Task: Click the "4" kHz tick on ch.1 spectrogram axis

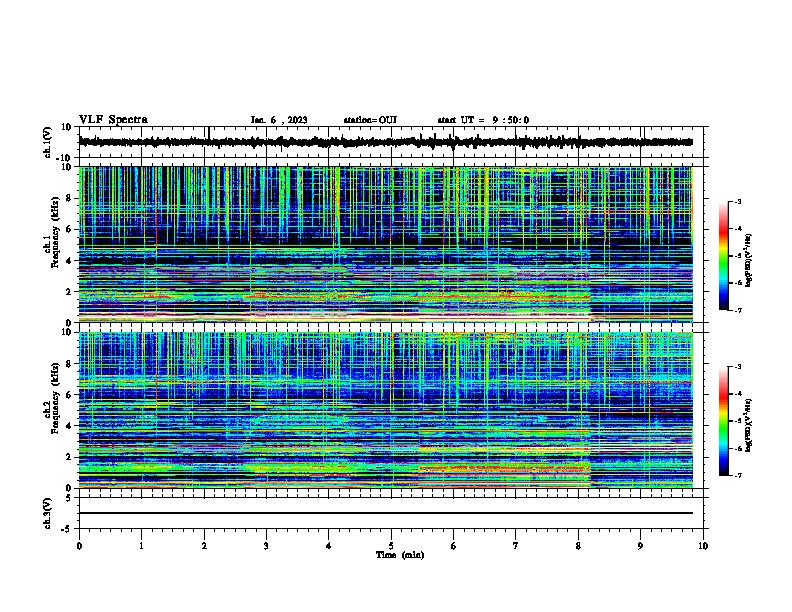Action: pos(69,261)
